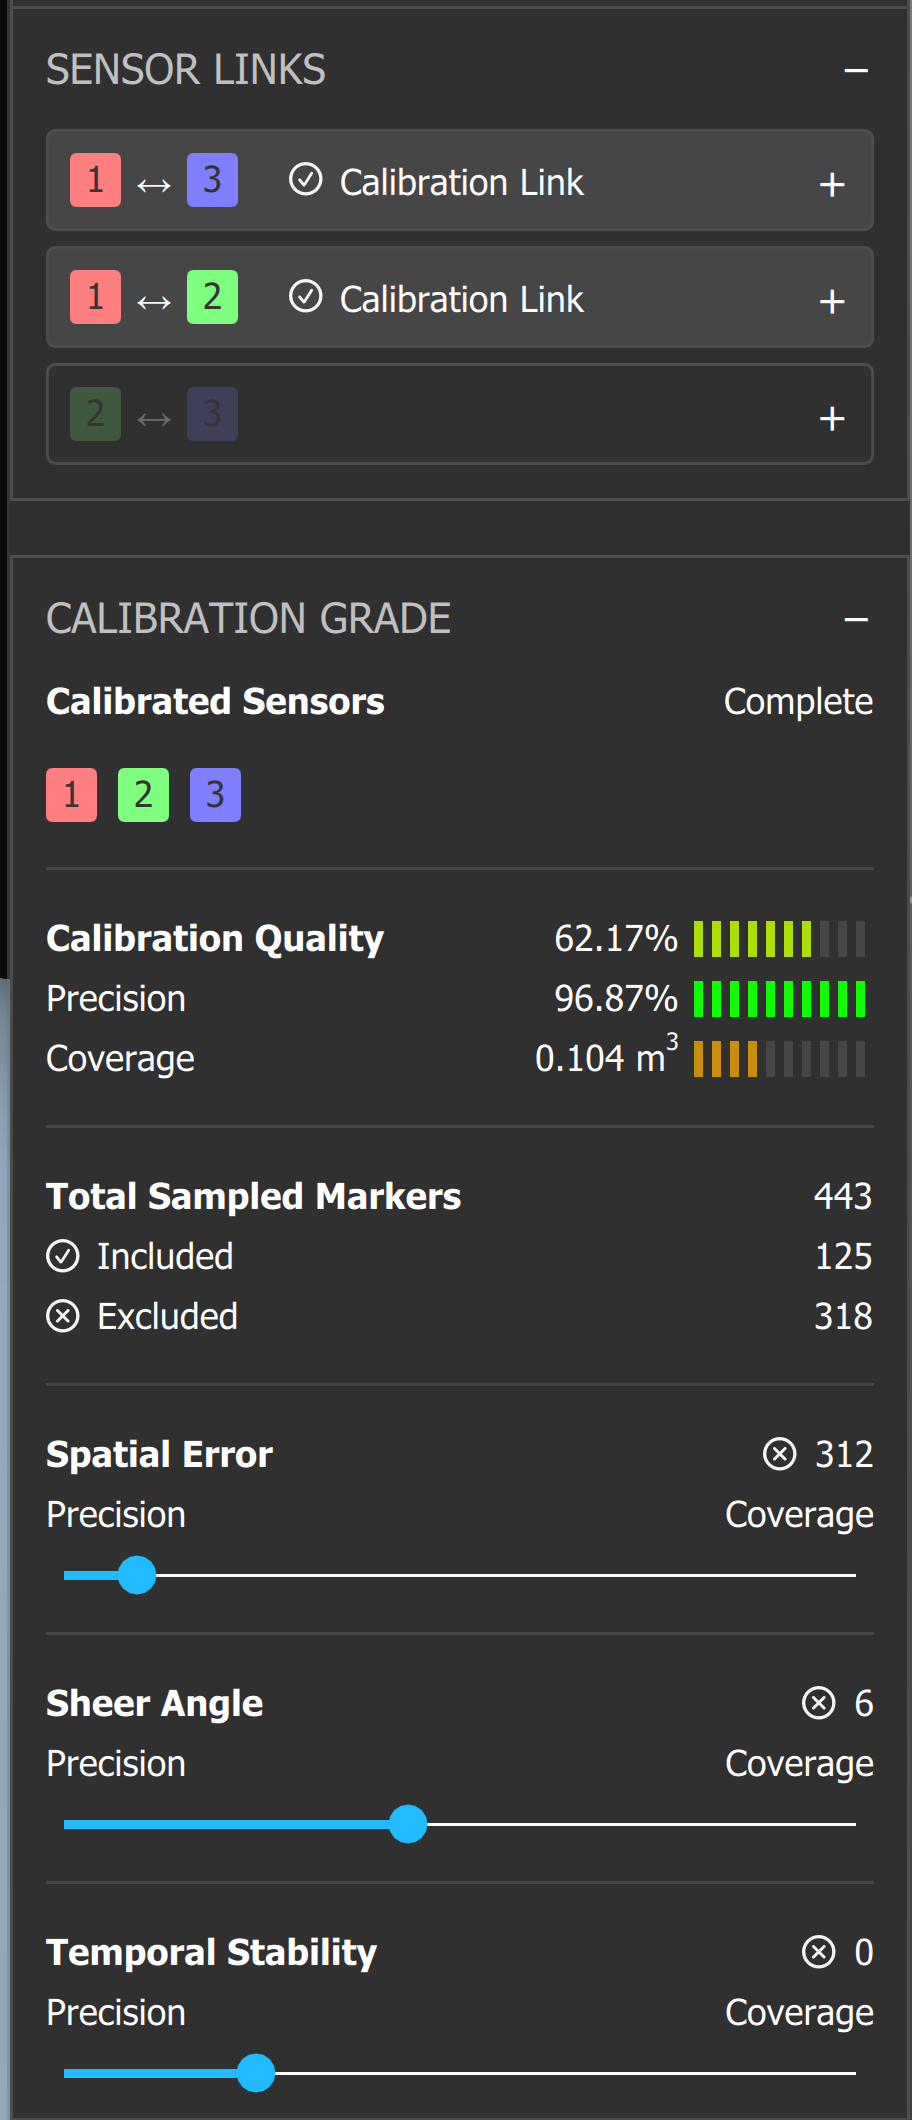The image size is (912, 2120).
Task: Expand the sensor 1 to 3 Calibration Link
Action: (x=832, y=184)
